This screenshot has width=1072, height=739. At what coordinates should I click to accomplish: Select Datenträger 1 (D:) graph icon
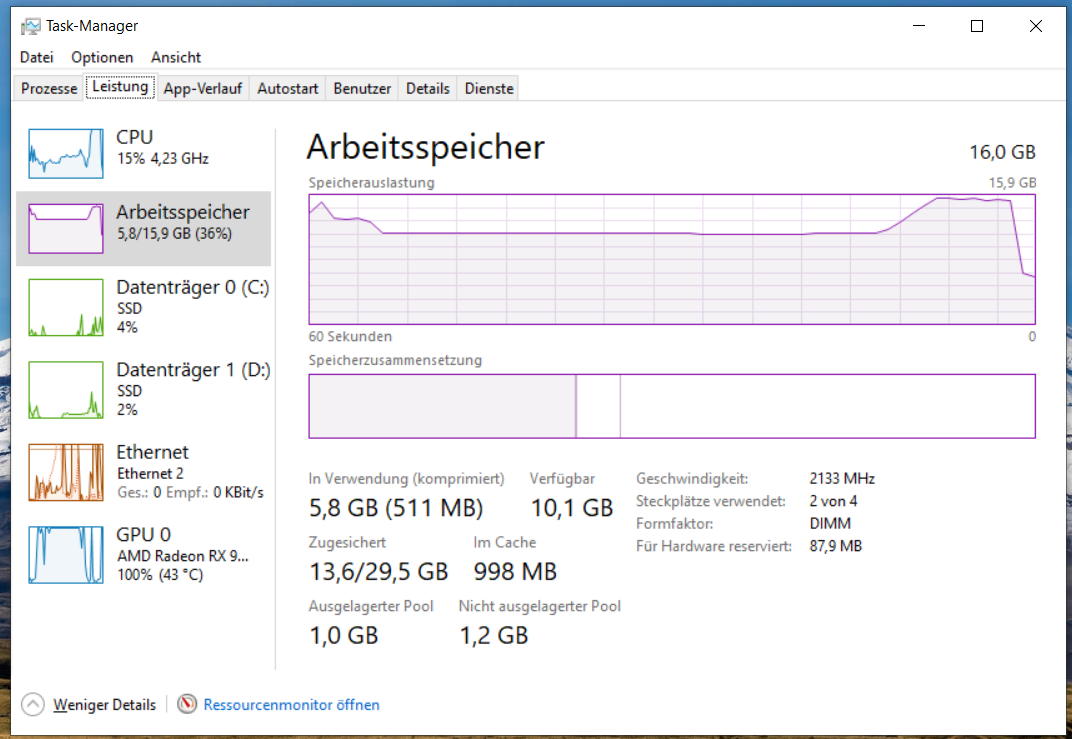point(66,390)
